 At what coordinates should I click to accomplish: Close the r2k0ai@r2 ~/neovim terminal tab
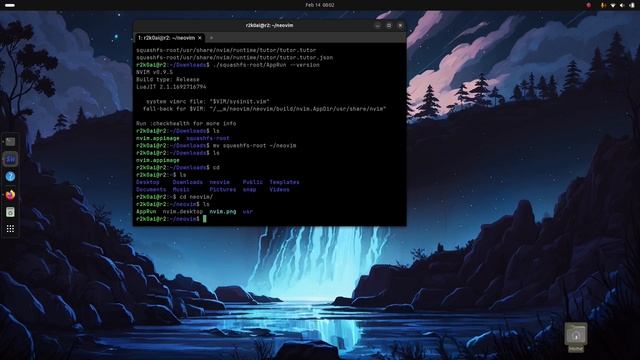(x=200, y=38)
